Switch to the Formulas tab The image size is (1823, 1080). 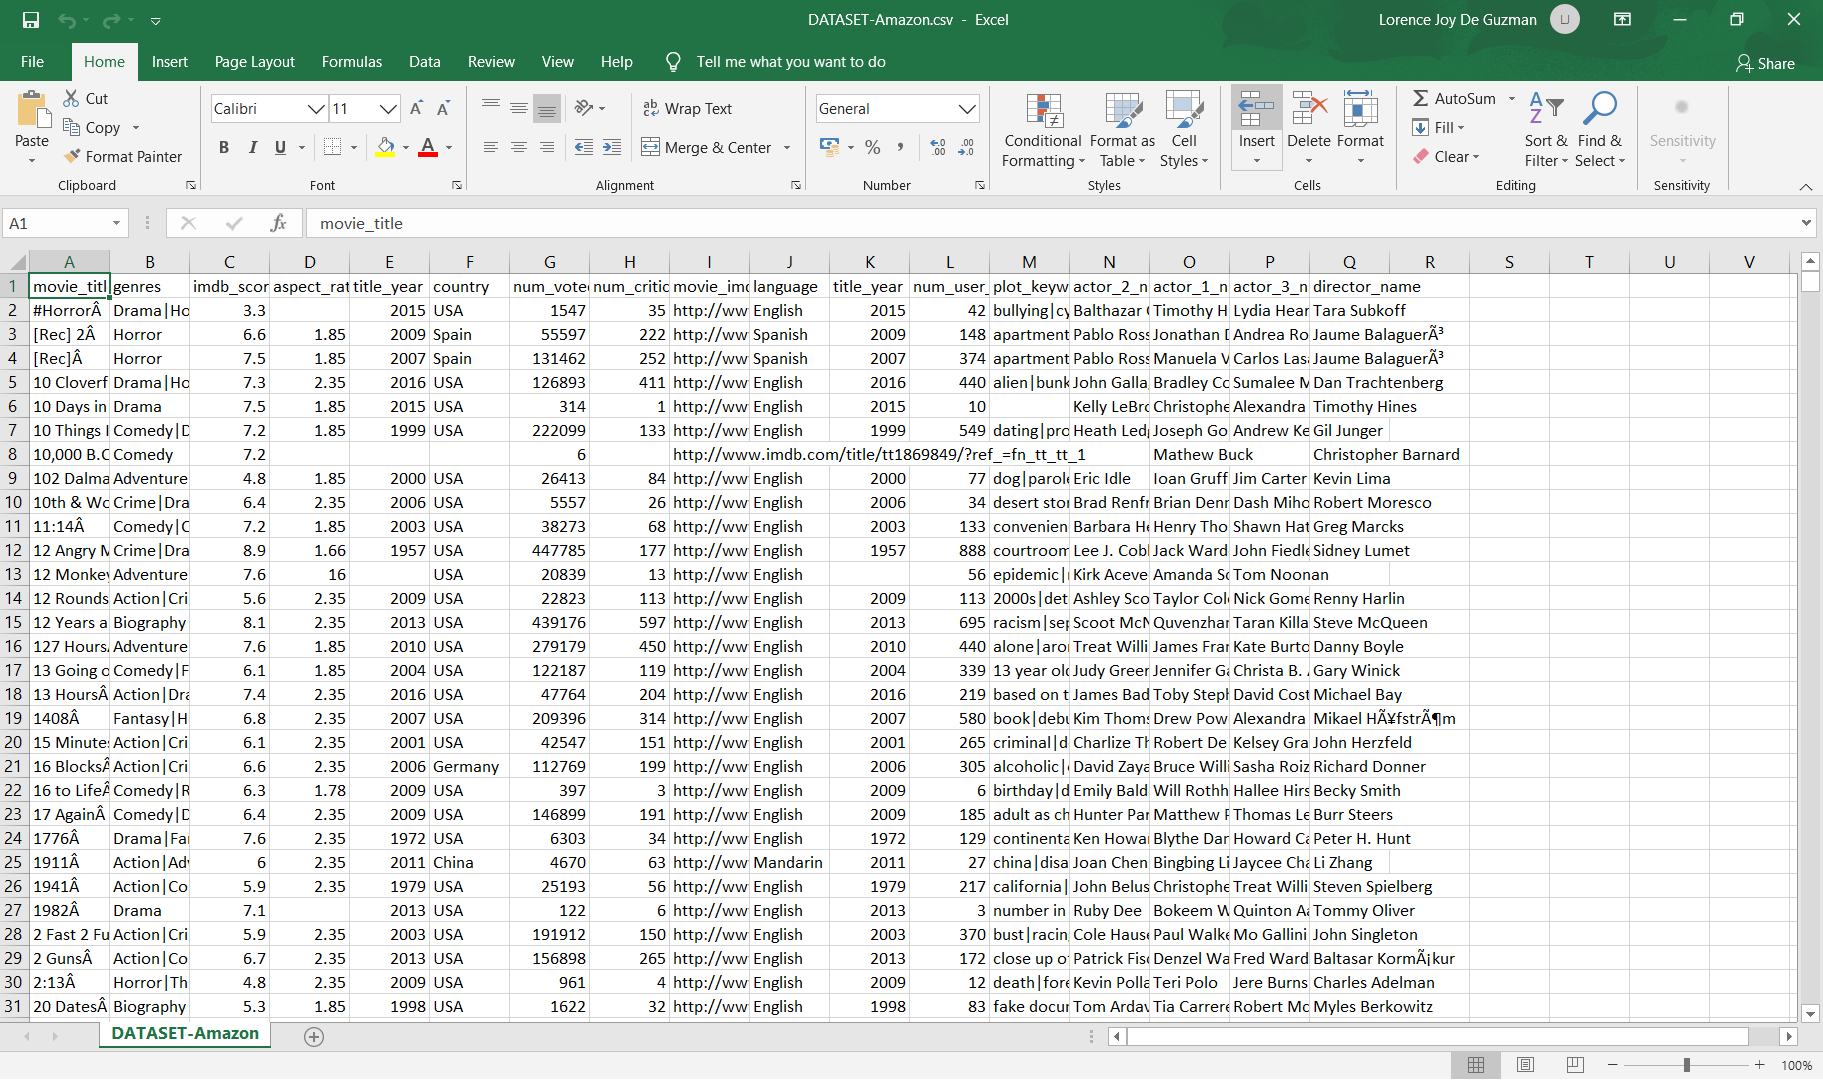click(351, 62)
